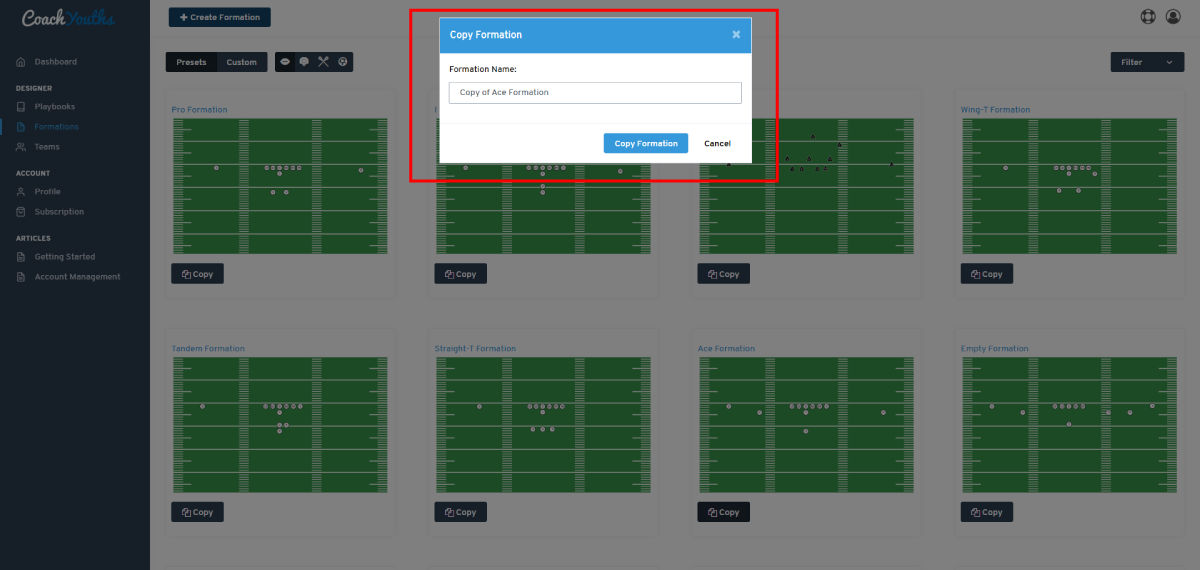Close the Copy Formation dialog
The height and width of the screenshot is (570, 1200).
pos(736,35)
